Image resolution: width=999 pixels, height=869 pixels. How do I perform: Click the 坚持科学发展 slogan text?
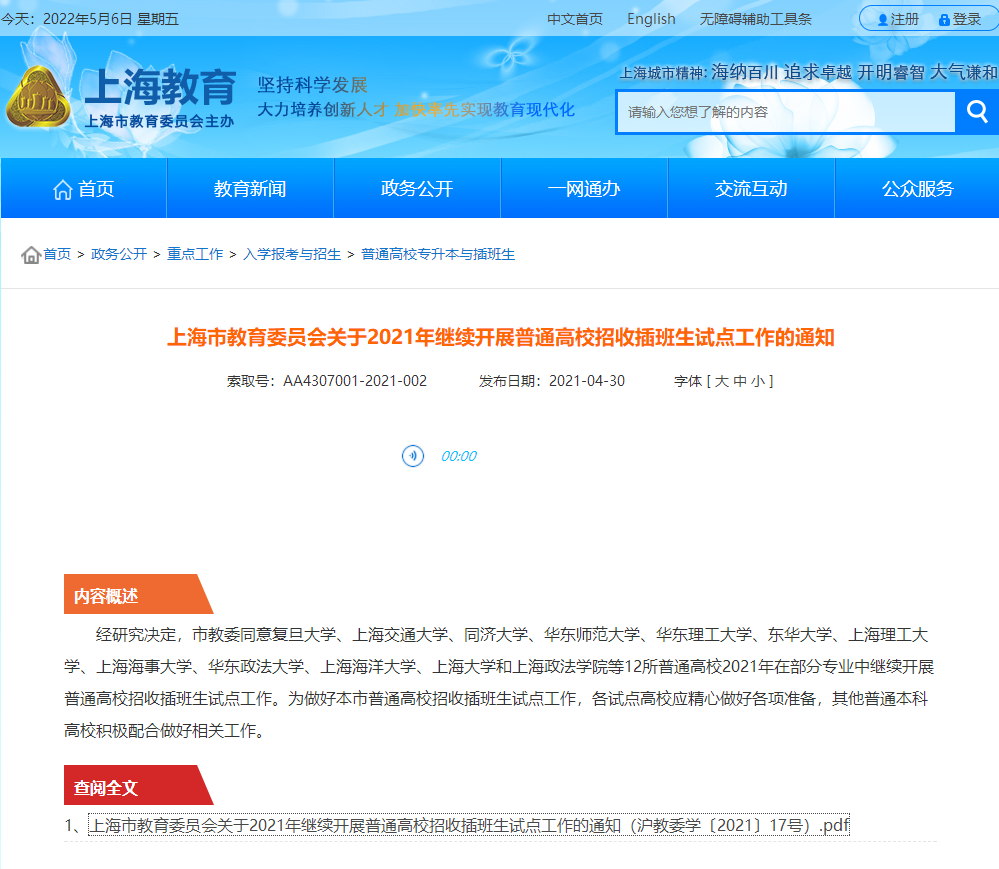312,85
